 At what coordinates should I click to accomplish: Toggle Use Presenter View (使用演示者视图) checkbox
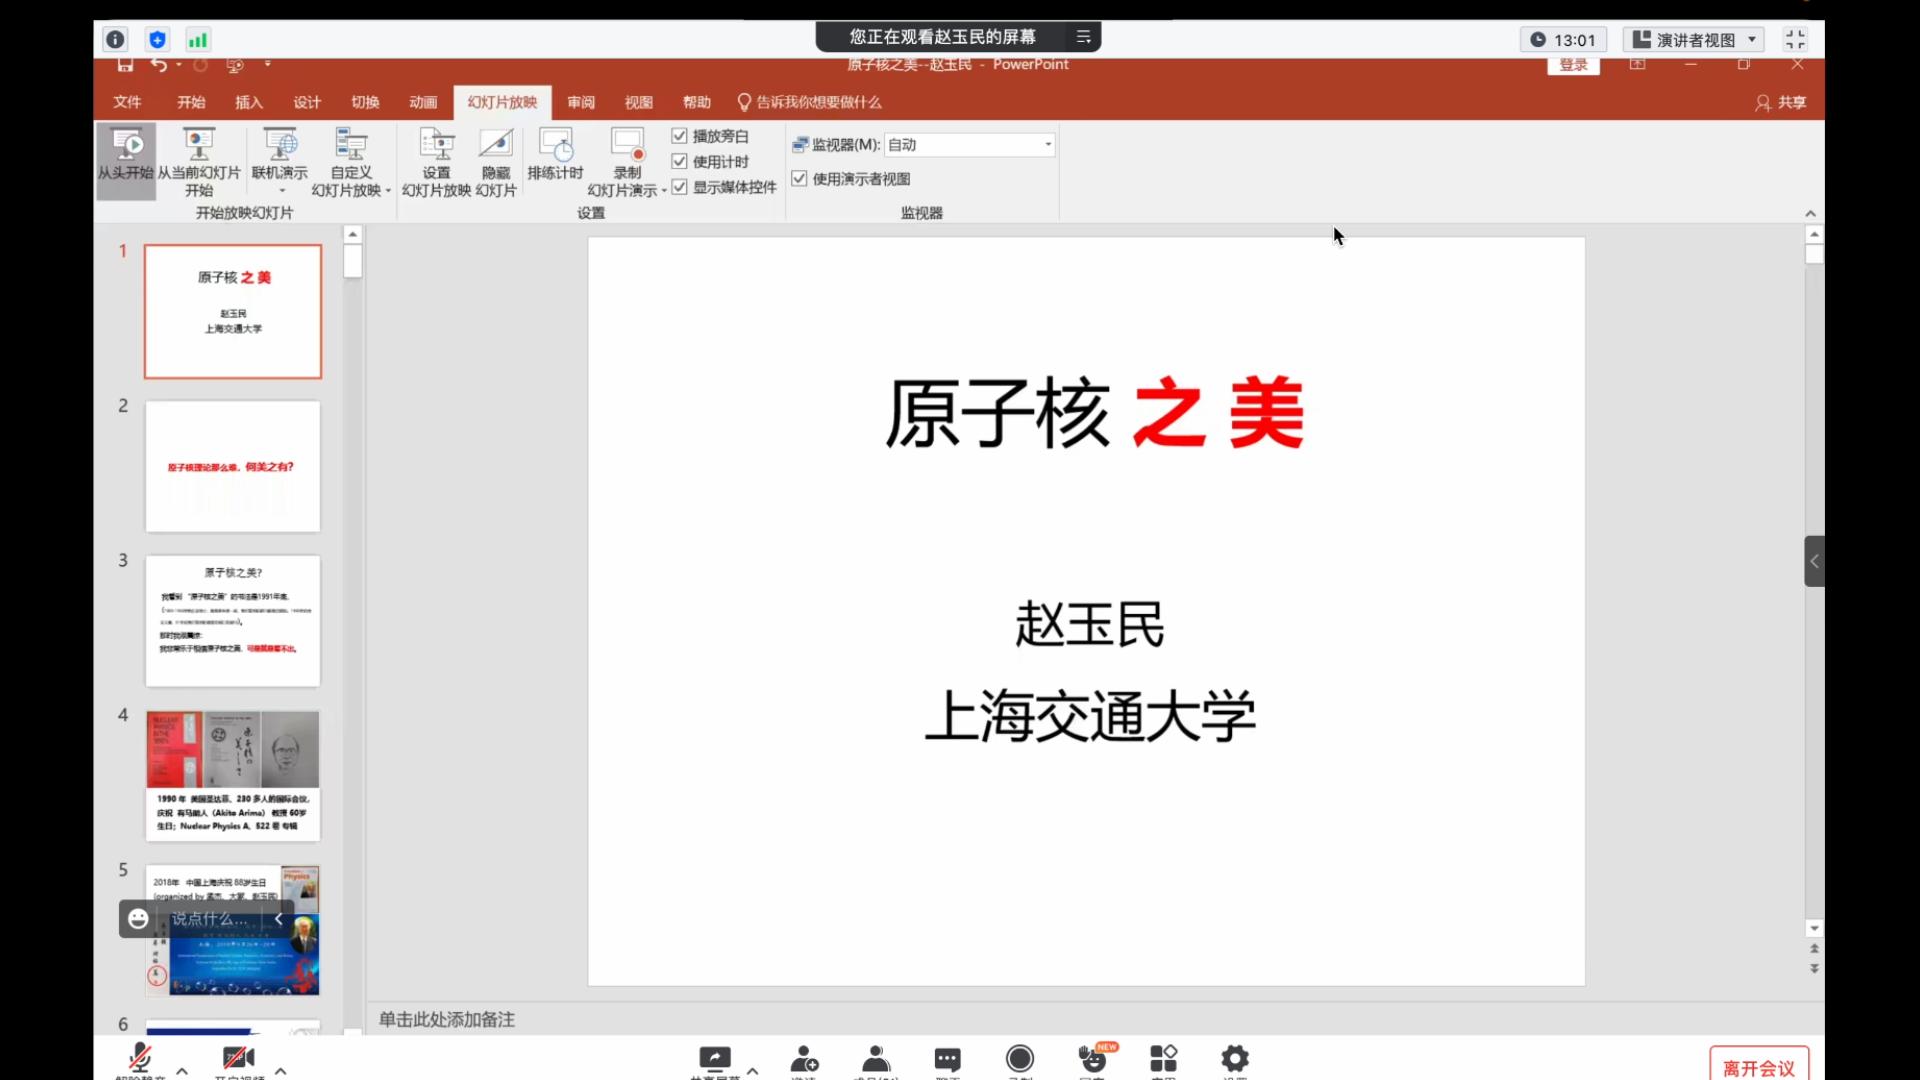pos(799,178)
